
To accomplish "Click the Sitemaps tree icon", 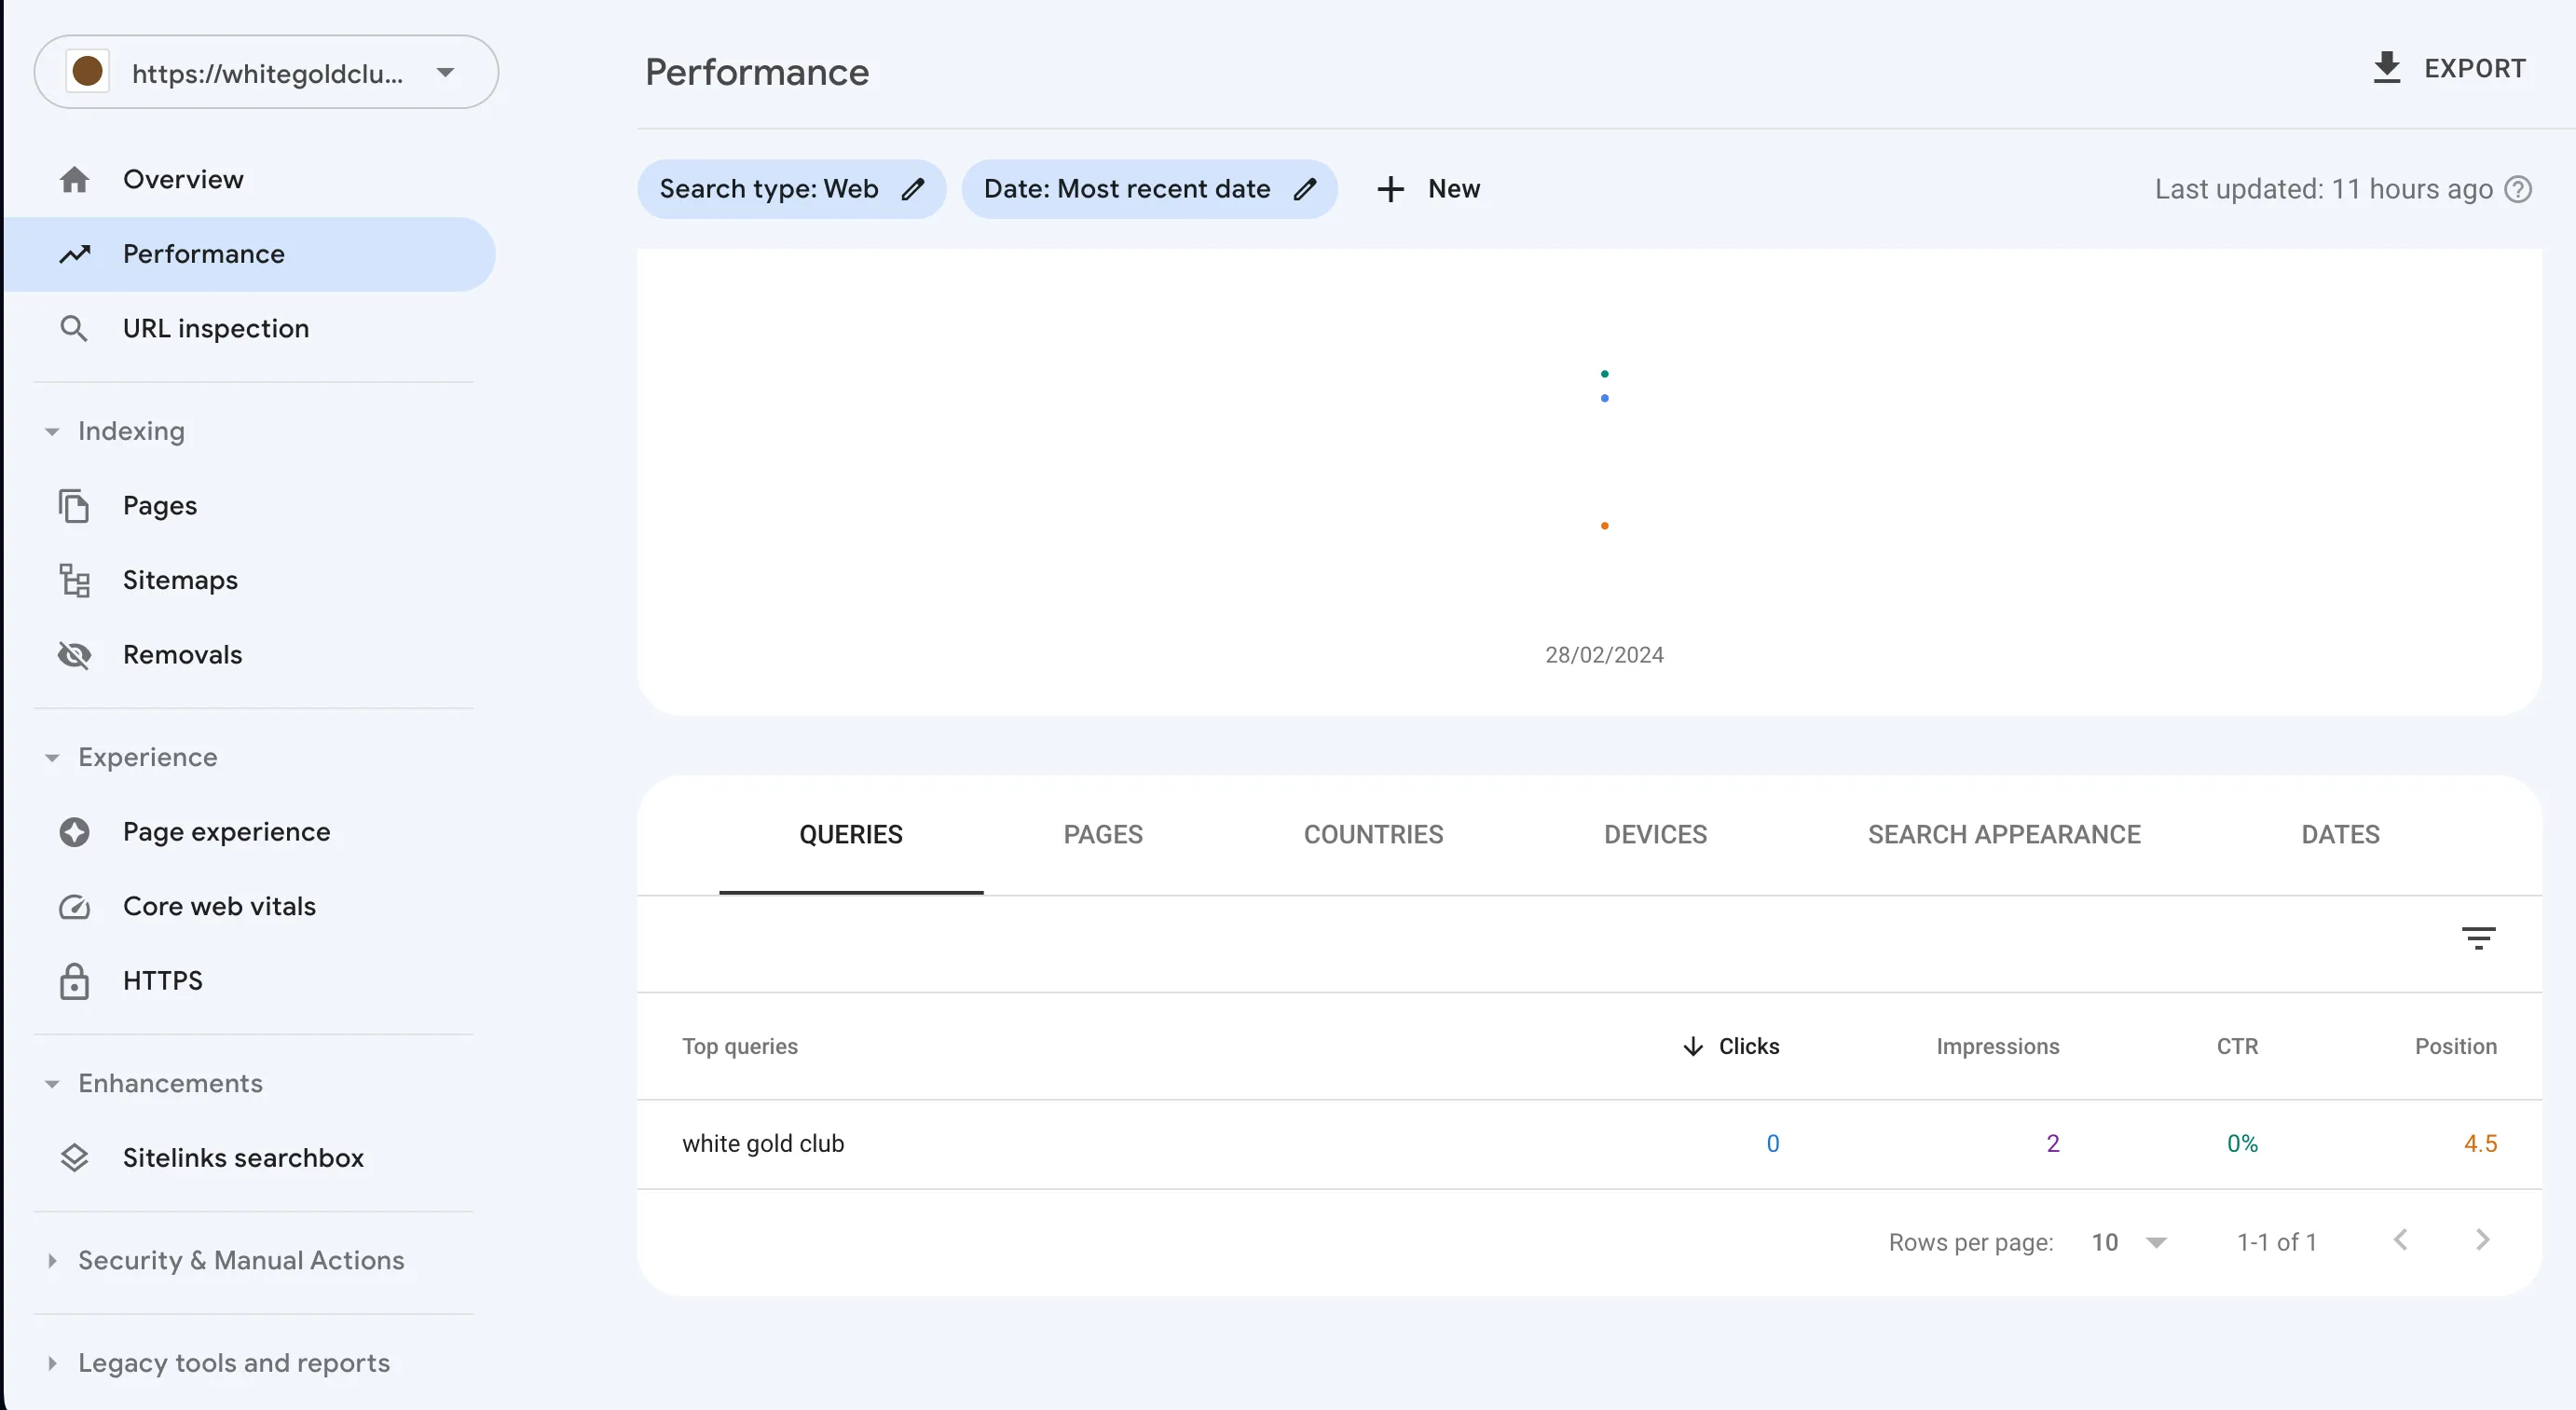I will [74, 580].
